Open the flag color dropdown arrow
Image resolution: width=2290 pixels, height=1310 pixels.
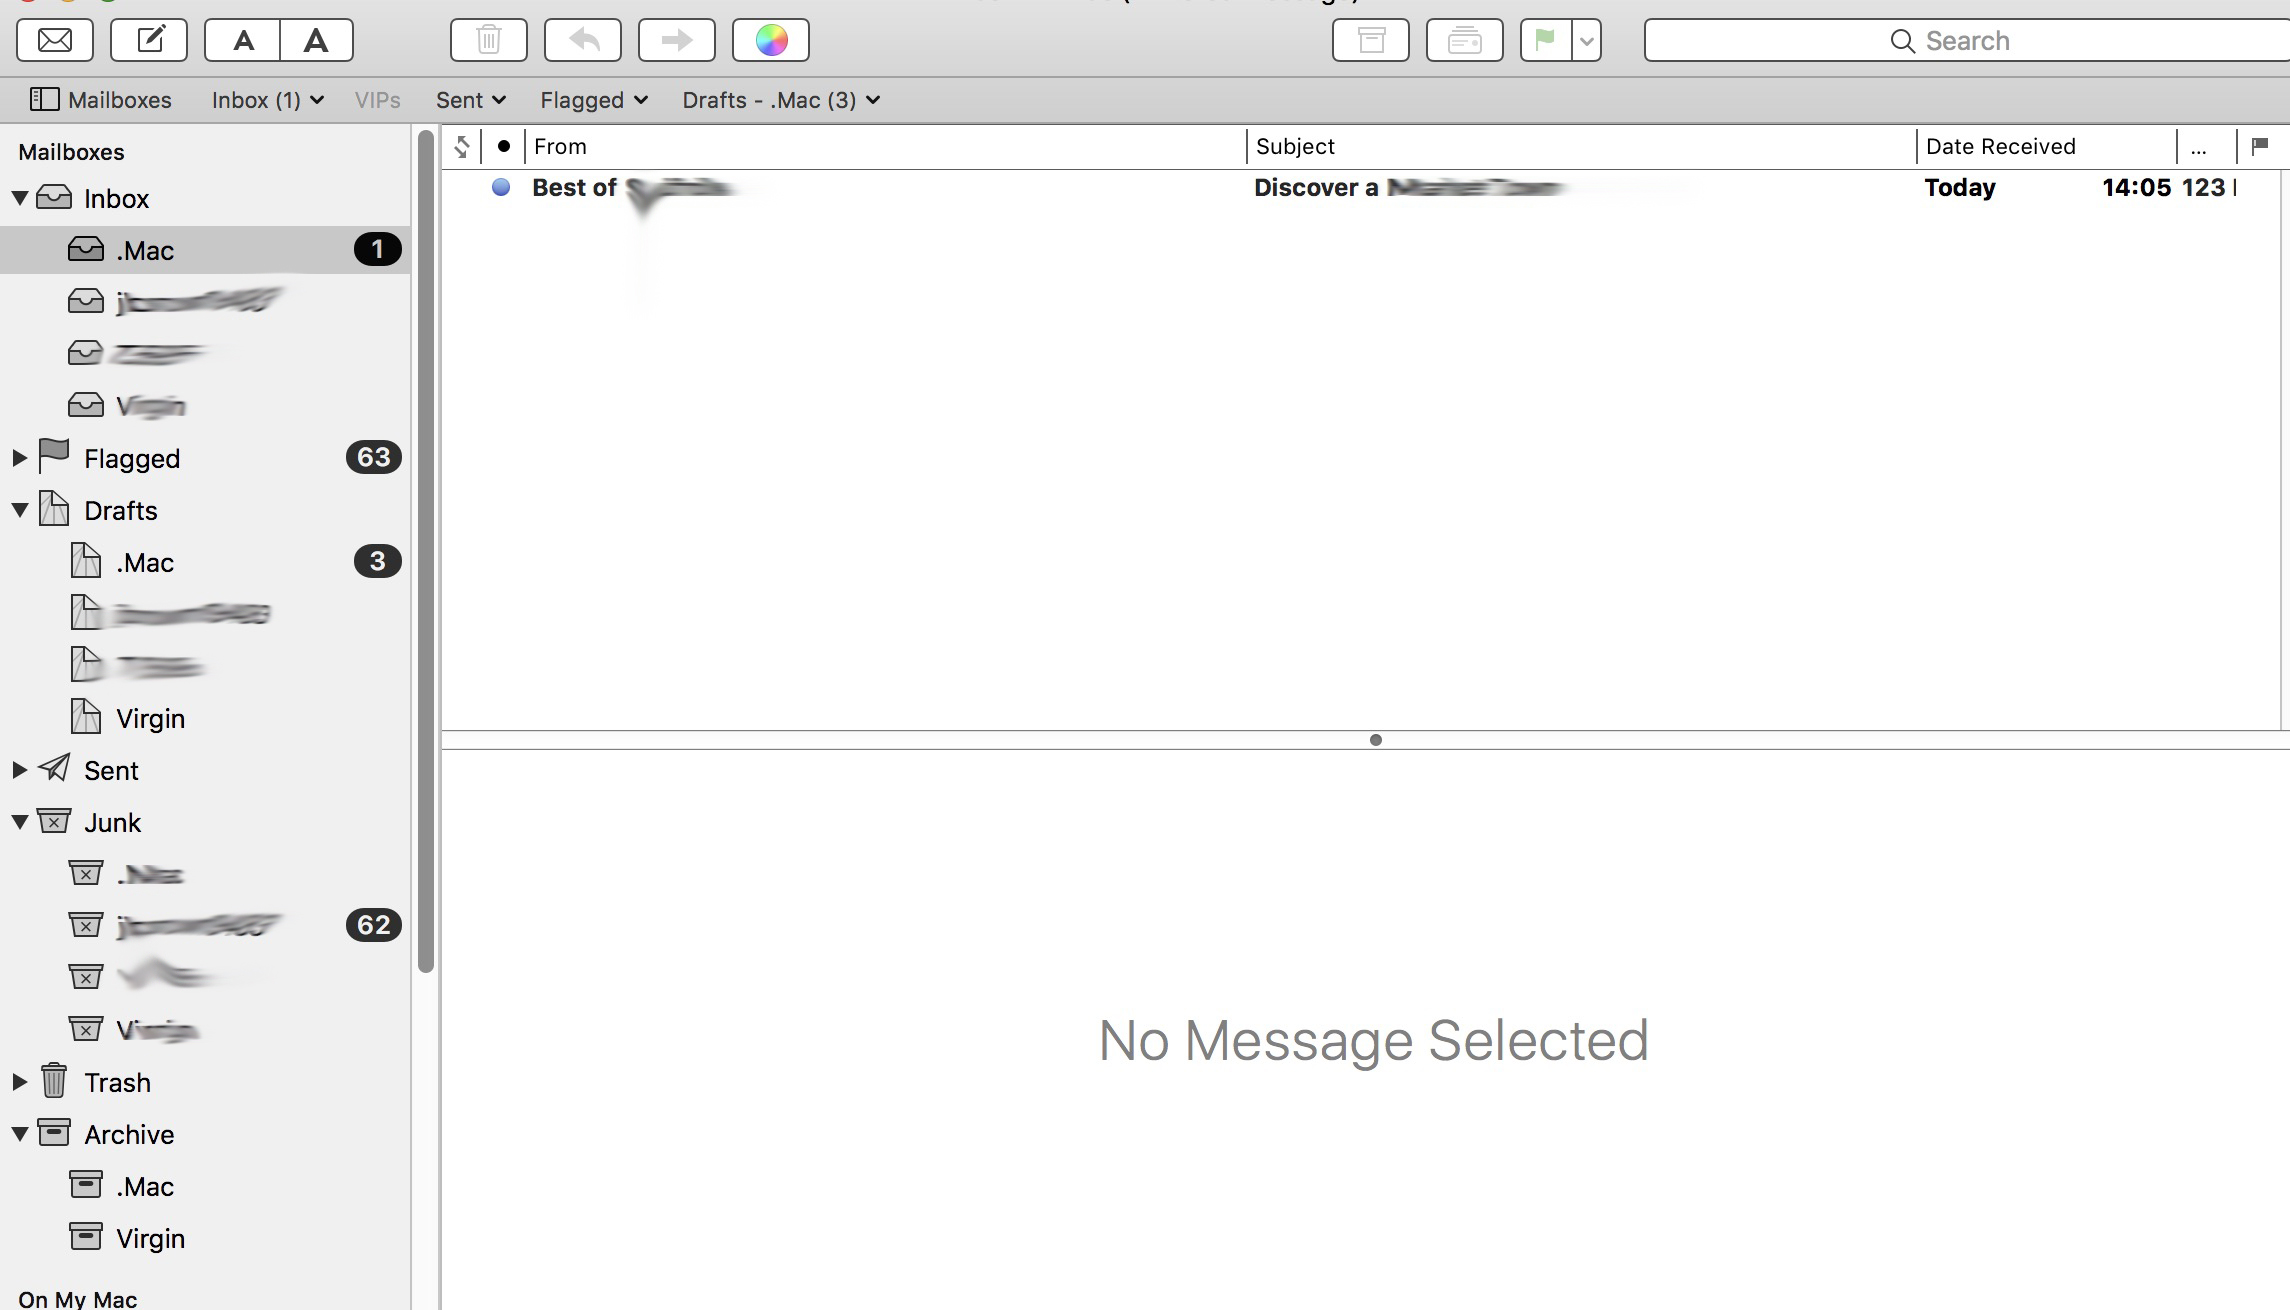(x=1587, y=41)
